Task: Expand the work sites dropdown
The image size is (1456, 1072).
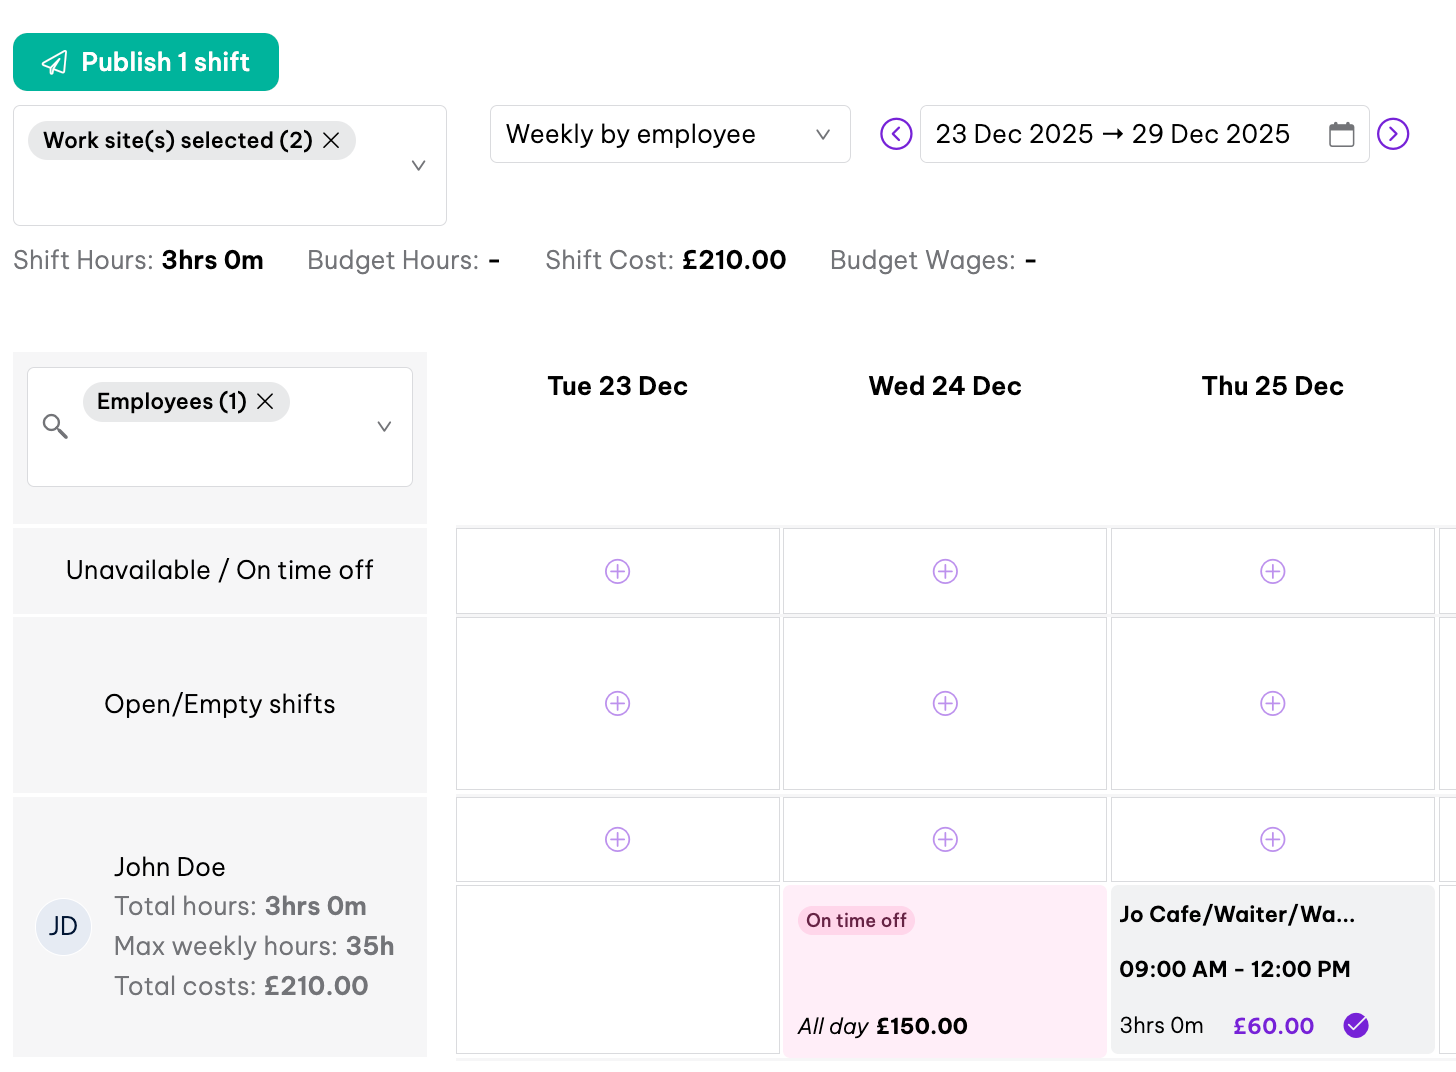Action: pos(419,166)
